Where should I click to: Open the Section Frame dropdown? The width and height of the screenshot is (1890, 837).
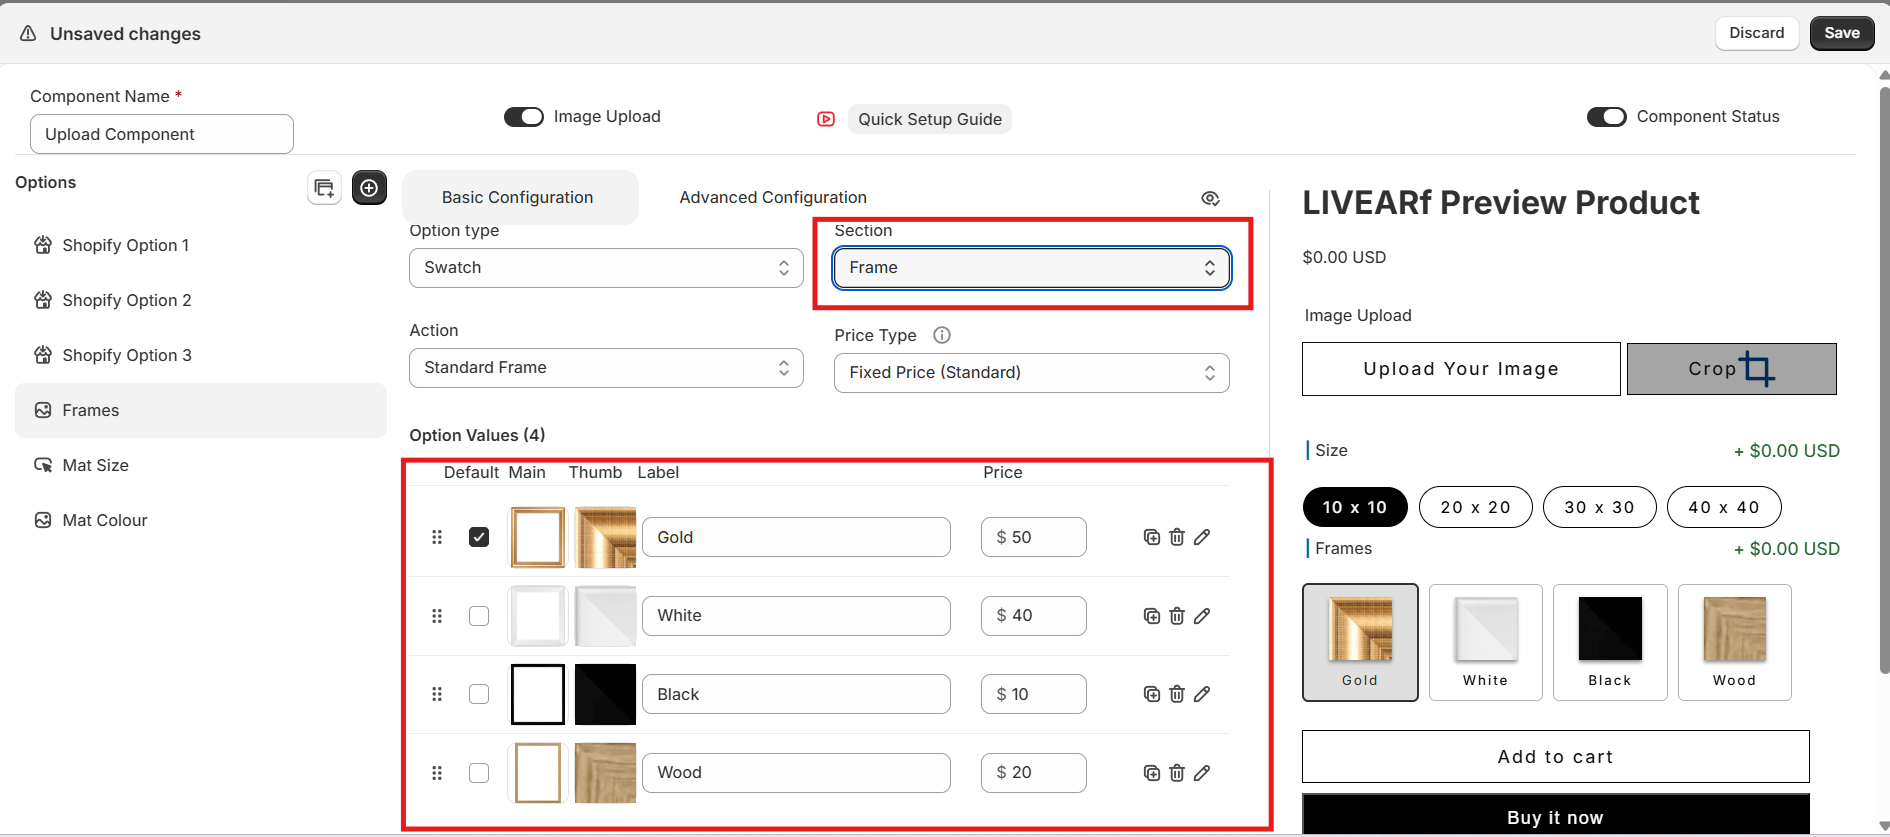[x=1032, y=268]
